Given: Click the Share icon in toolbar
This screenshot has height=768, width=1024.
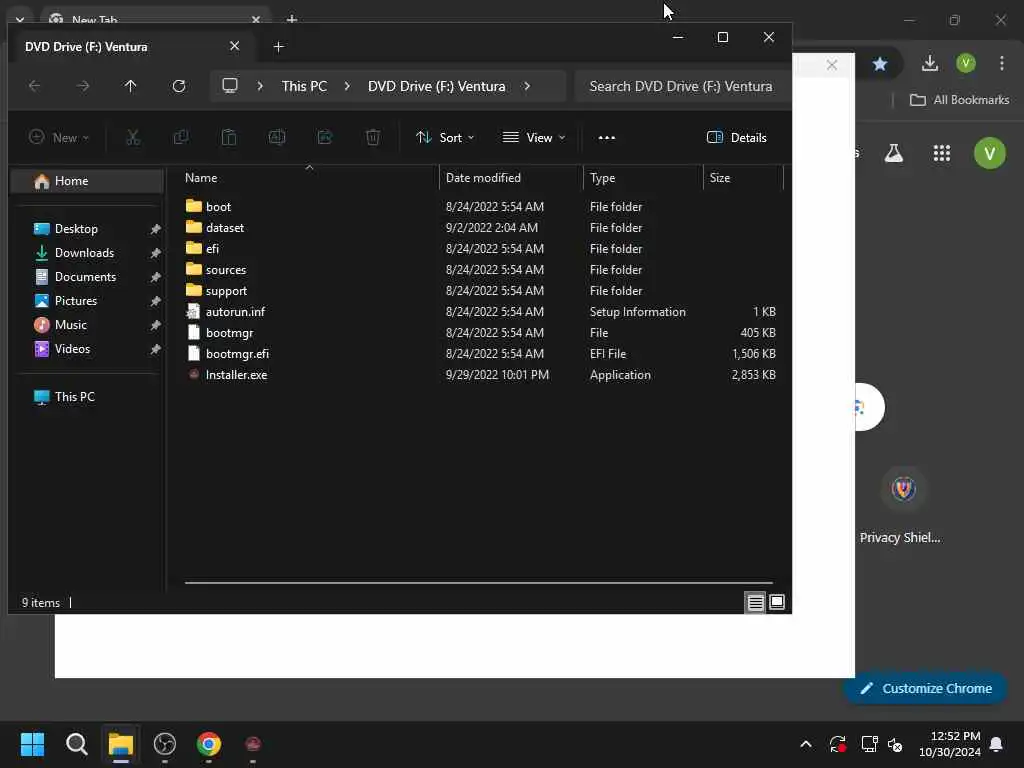Looking at the screenshot, I should point(325,137).
